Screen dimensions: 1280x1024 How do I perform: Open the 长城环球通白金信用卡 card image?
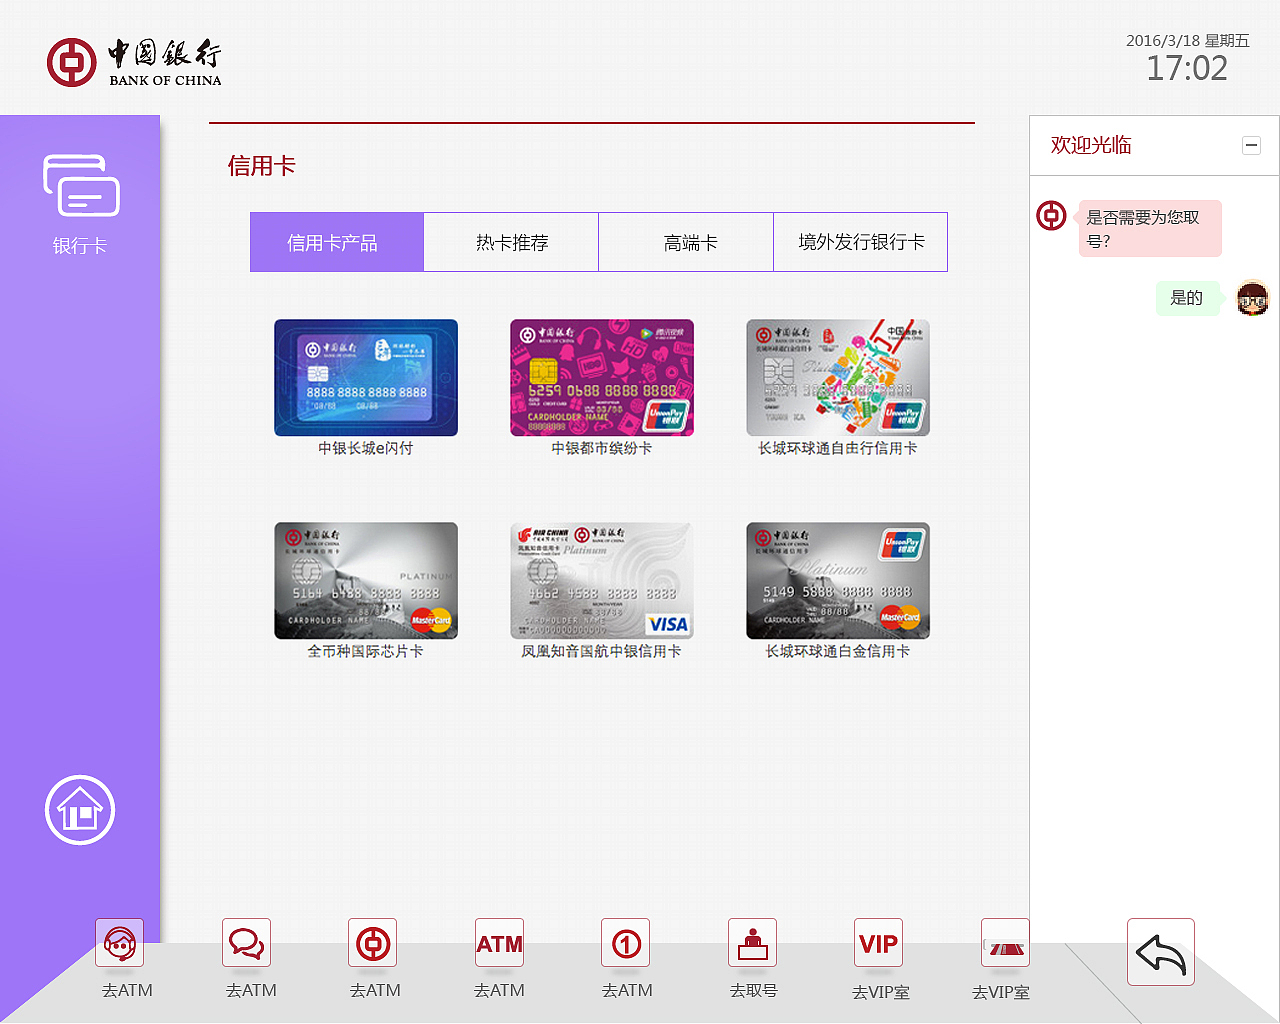[x=838, y=581]
